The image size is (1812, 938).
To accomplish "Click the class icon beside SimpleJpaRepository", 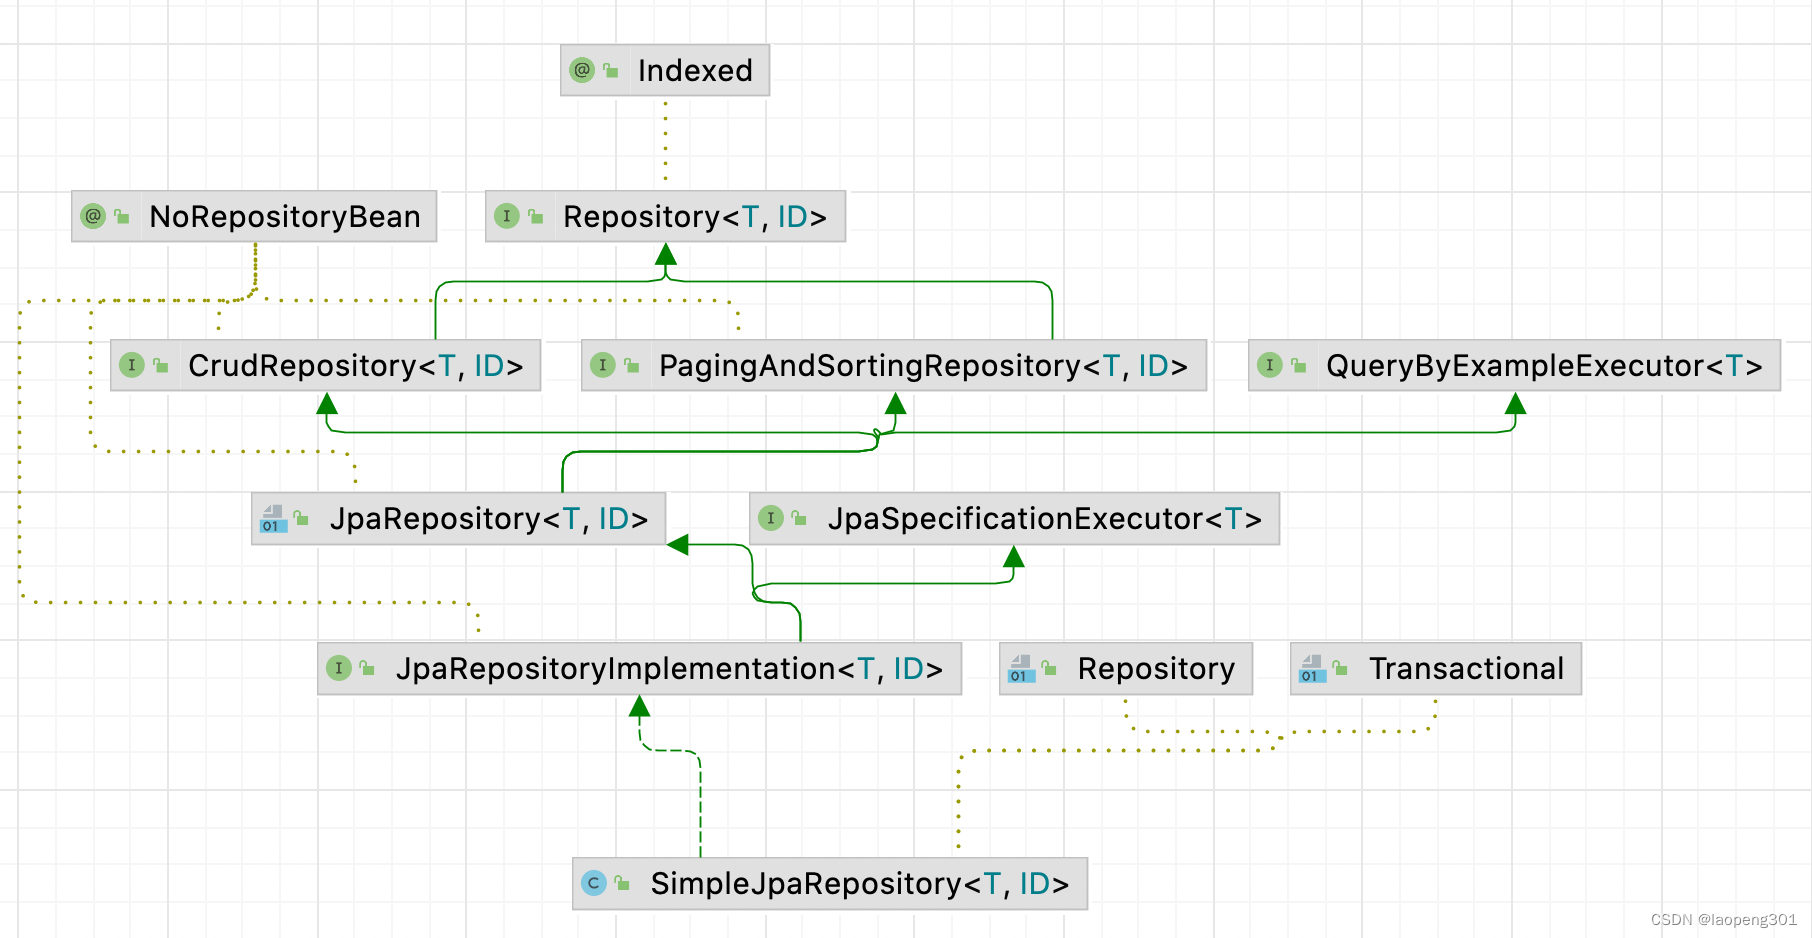I will (x=594, y=883).
